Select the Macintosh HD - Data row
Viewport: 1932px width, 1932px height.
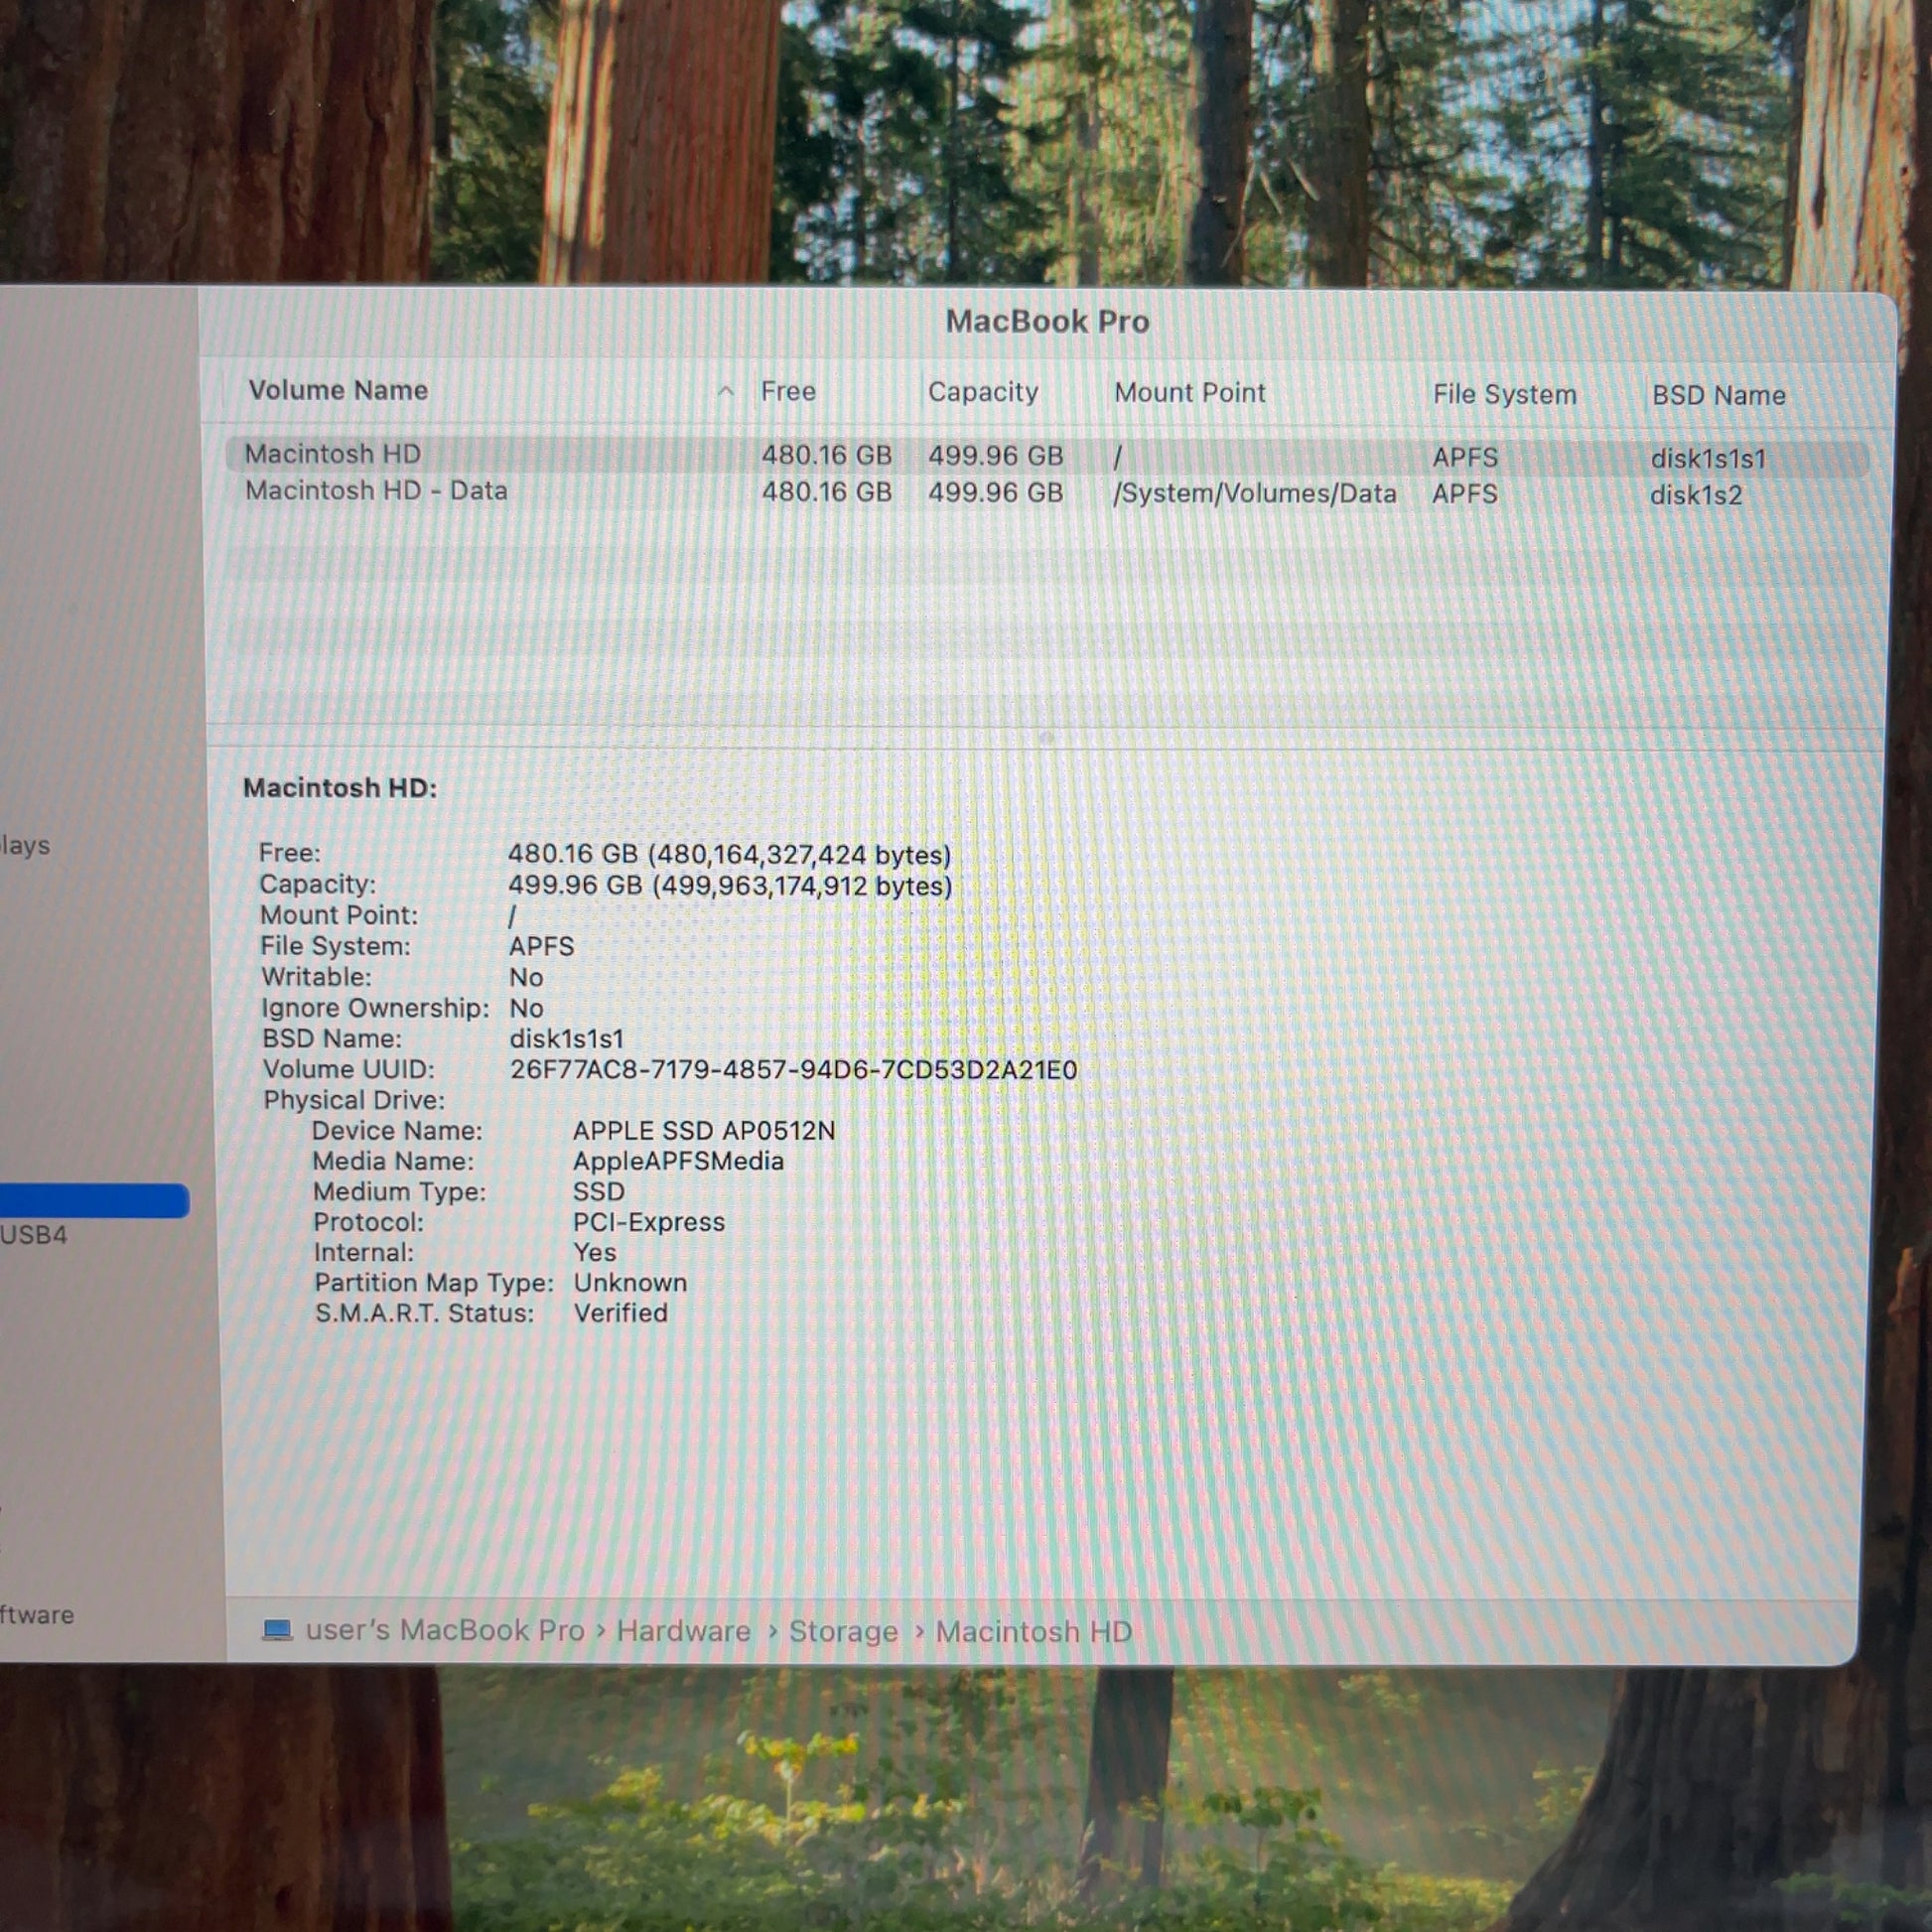[x=1047, y=493]
